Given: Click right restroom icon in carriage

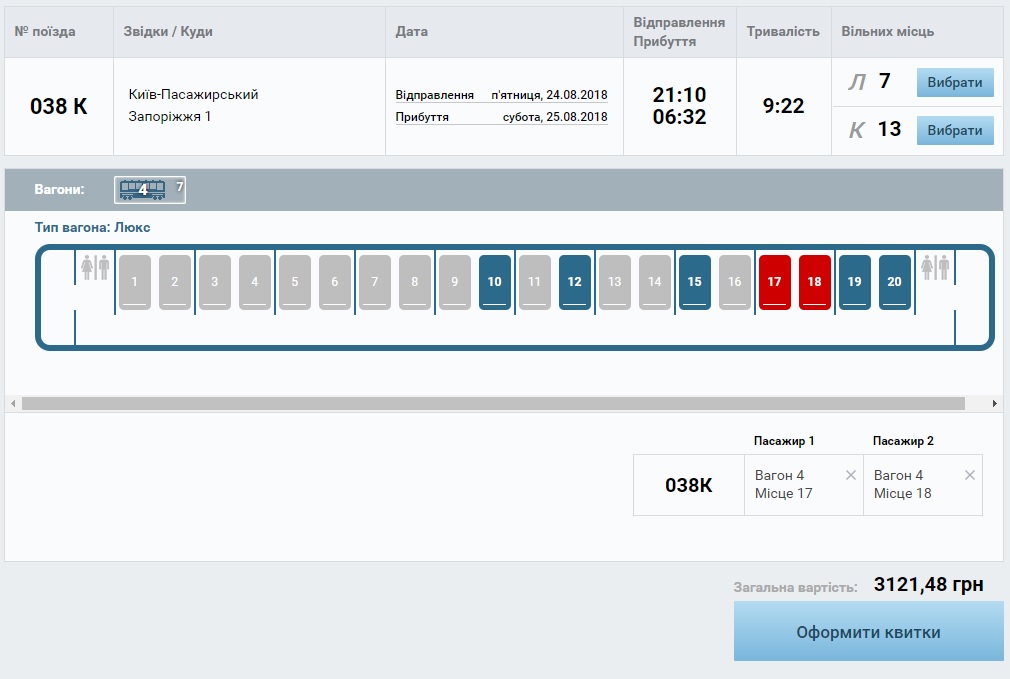Looking at the screenshot, I should point(934,268).
